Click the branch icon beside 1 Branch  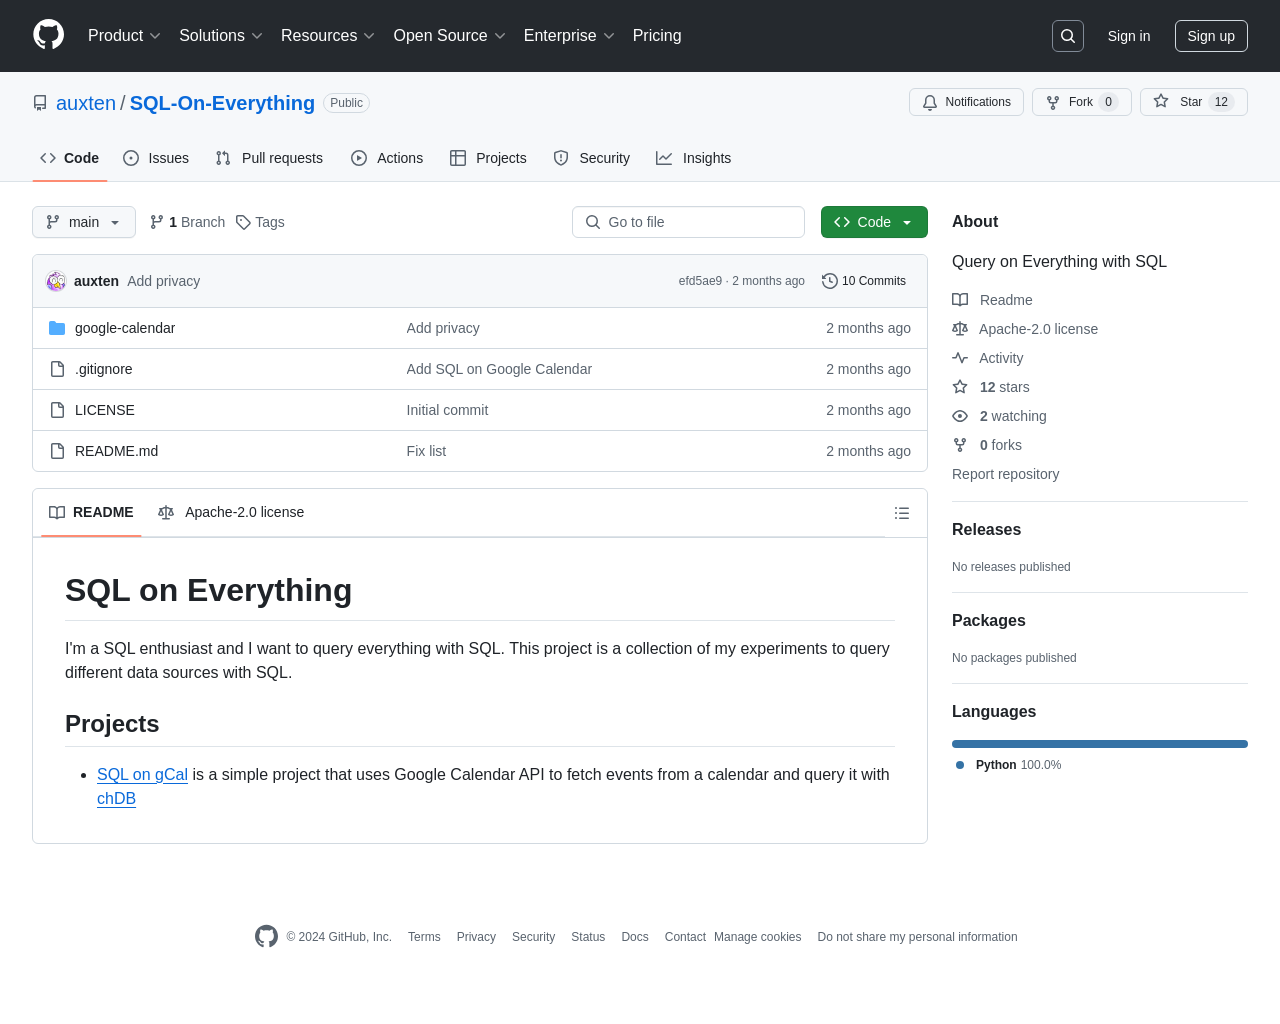coord(157,222)
